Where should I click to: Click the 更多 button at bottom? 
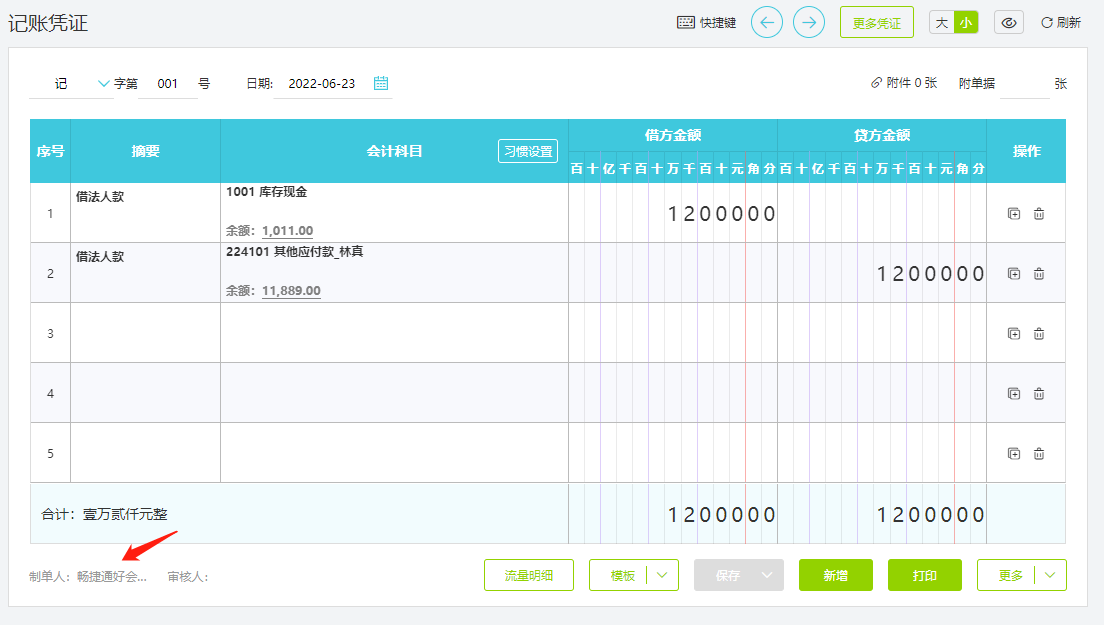tap(1010, 575)
